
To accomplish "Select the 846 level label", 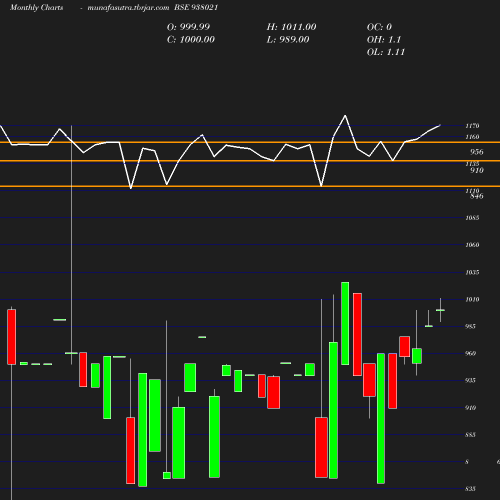I will click(477, 196).
